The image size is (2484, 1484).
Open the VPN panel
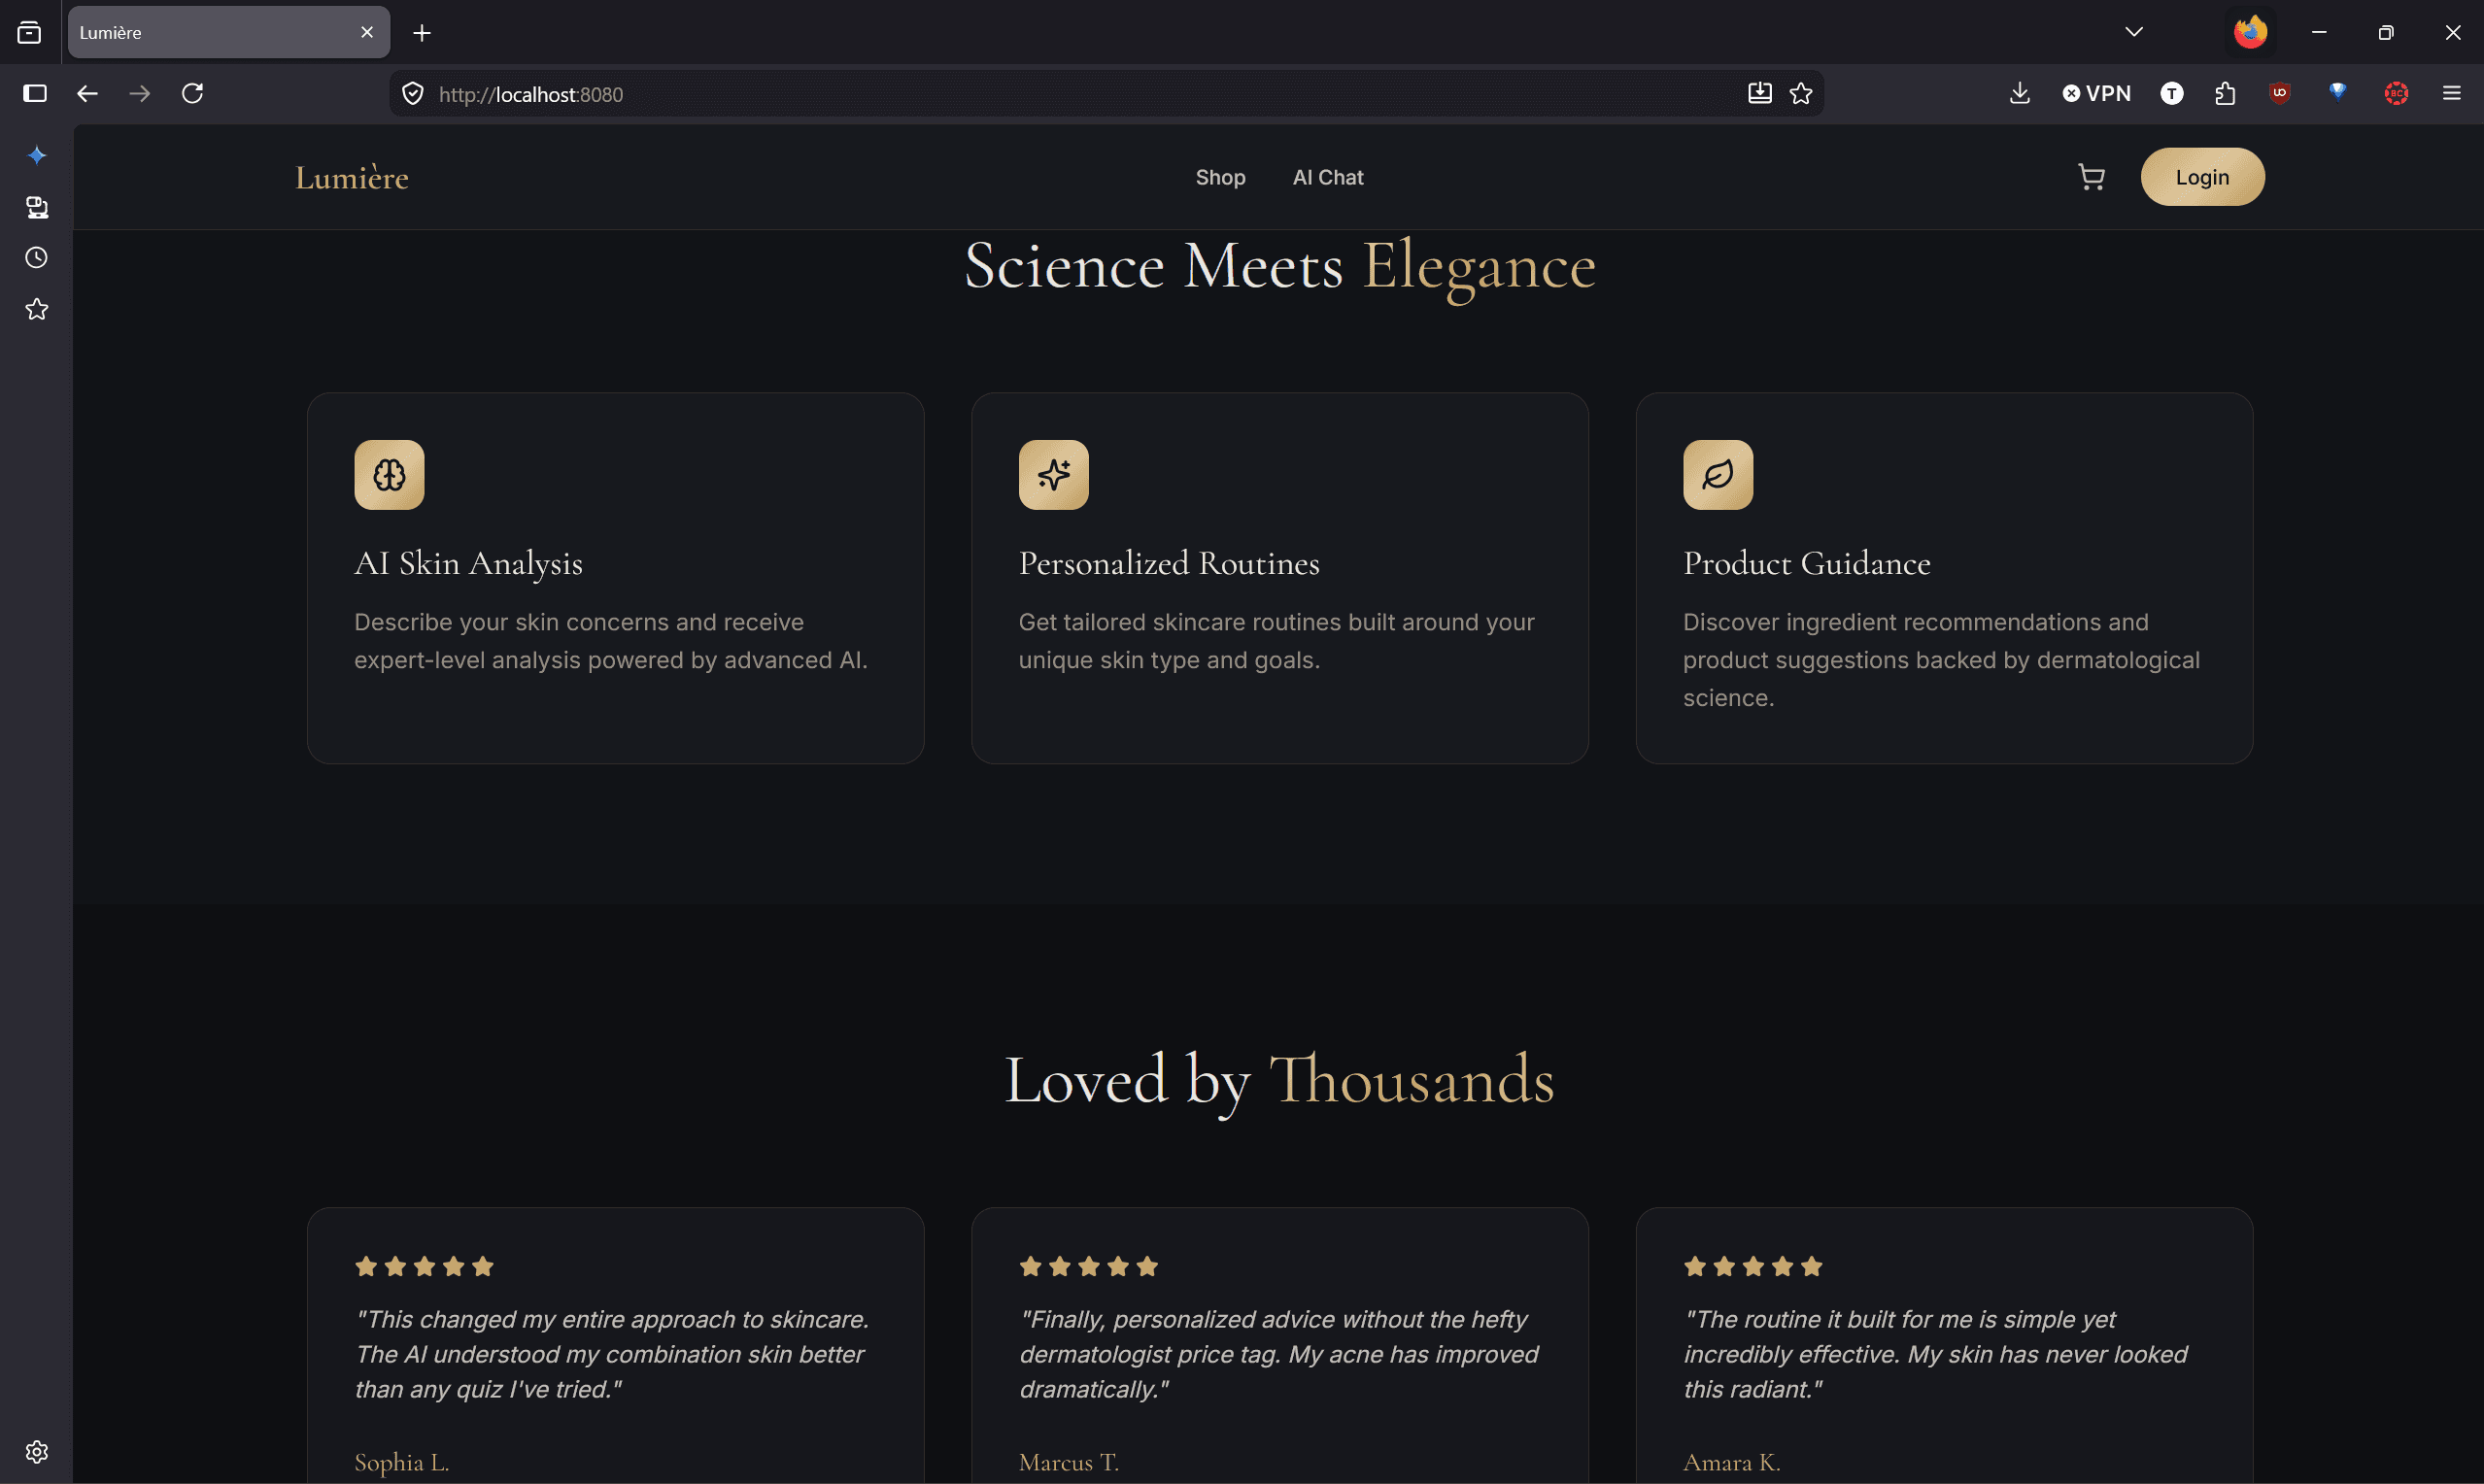pos(2096,93)
